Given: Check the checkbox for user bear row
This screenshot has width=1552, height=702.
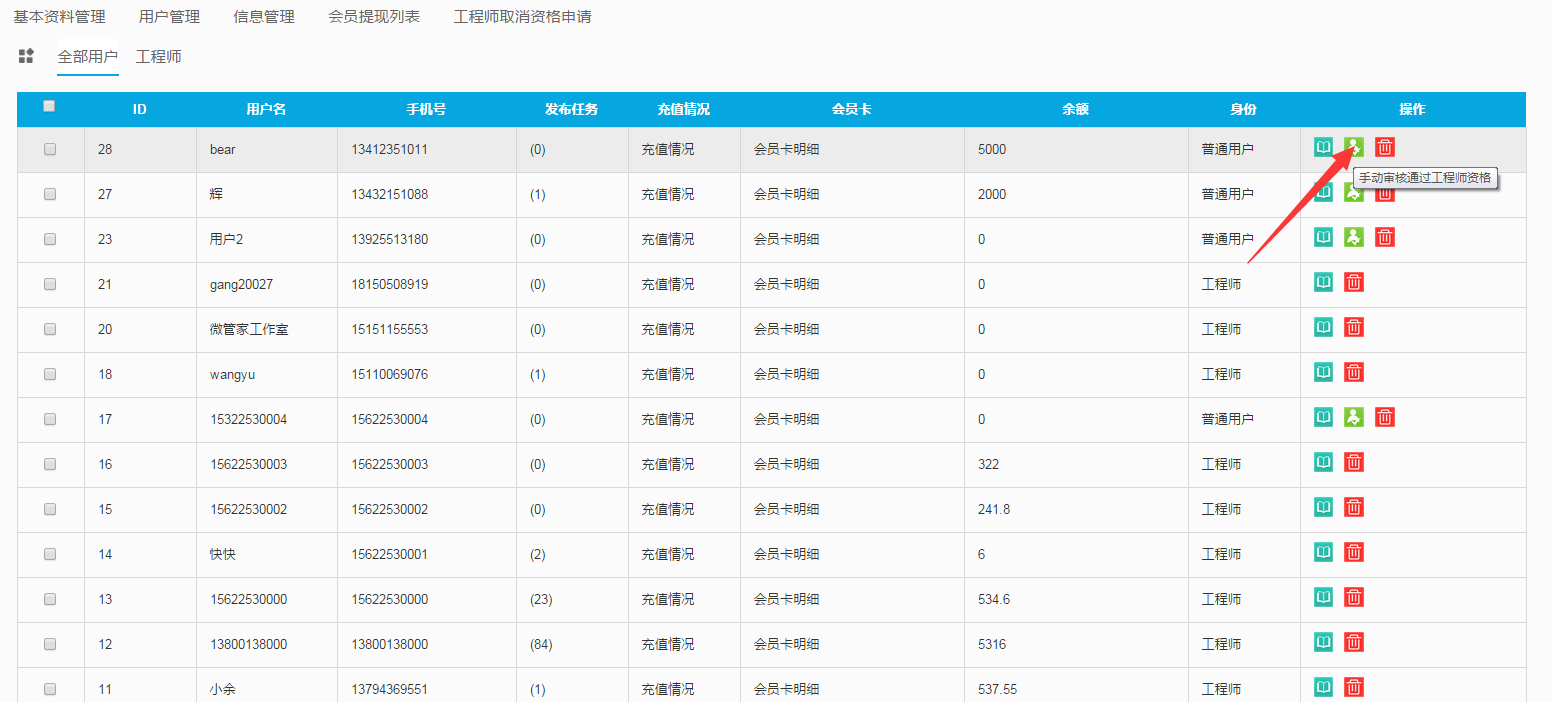Looking at the screenshot, I should click(50, 149).
